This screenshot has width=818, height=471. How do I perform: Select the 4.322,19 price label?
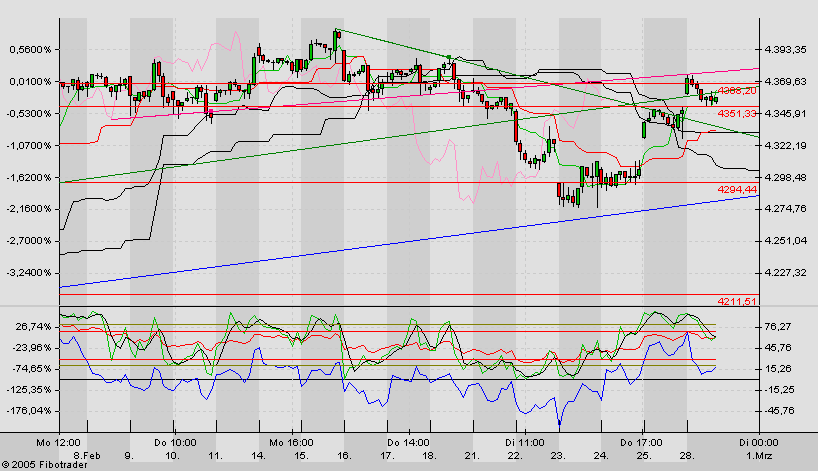point(785,146)
